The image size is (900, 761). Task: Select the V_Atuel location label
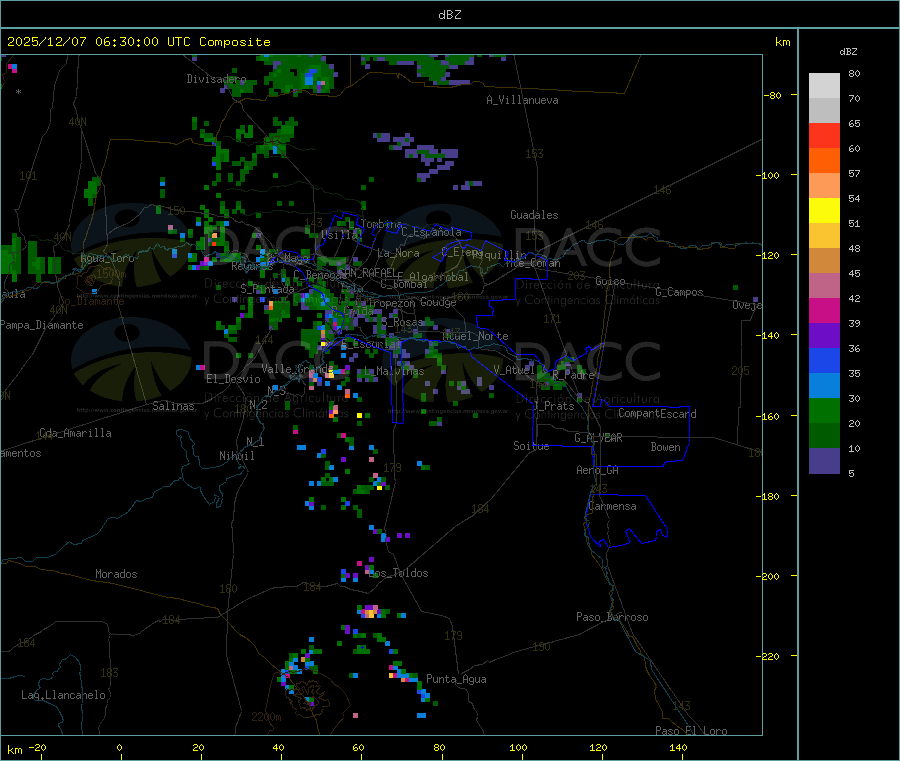click(x=514, y=370)
